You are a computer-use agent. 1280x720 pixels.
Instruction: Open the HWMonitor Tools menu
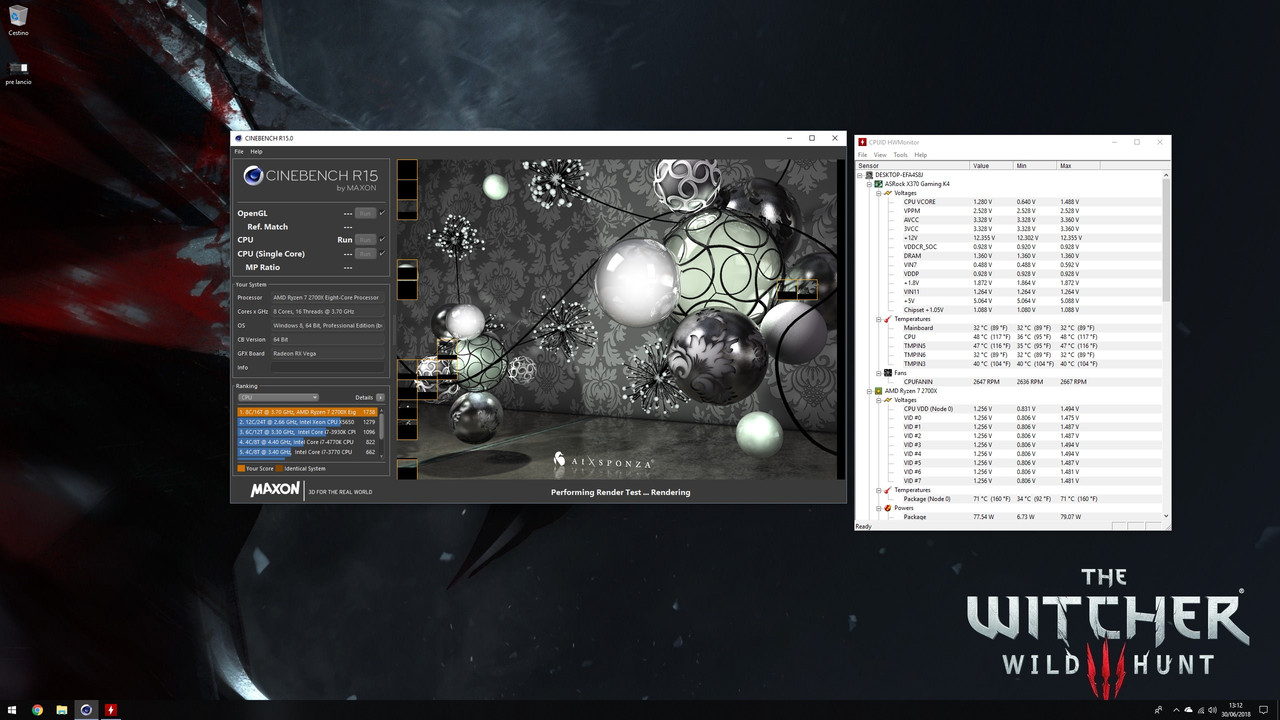(900, 155)
